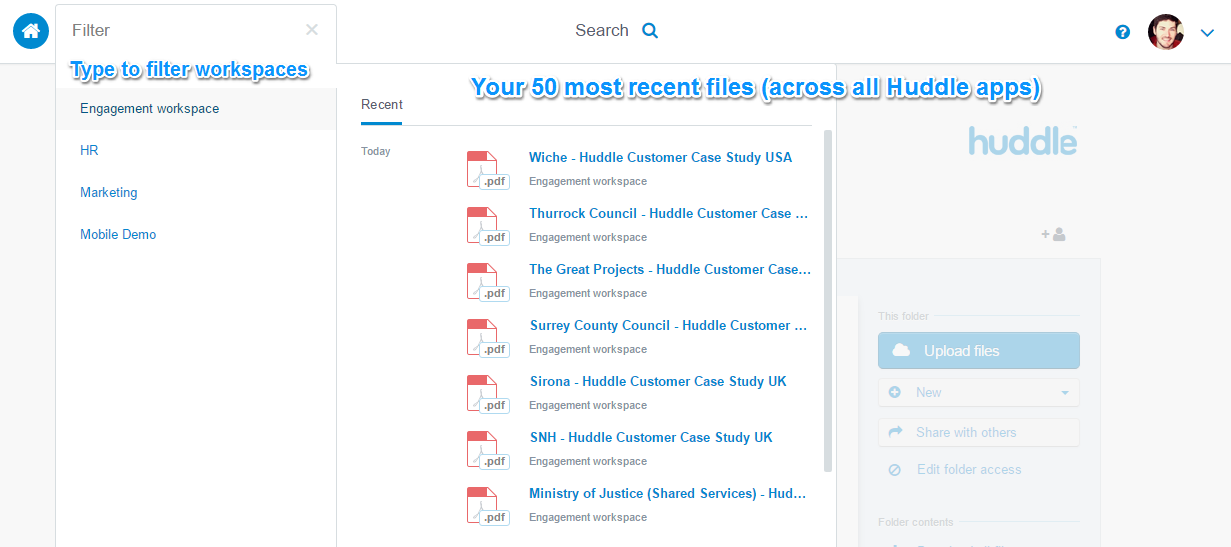Open the Thurrock Council case study link
This screenshot has width=1231, height=547.
pos(669,213)
